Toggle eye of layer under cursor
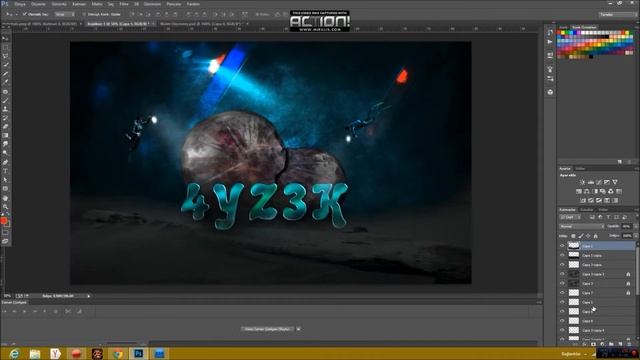This screenshot has width=640, height=360. tap(562, 311)
